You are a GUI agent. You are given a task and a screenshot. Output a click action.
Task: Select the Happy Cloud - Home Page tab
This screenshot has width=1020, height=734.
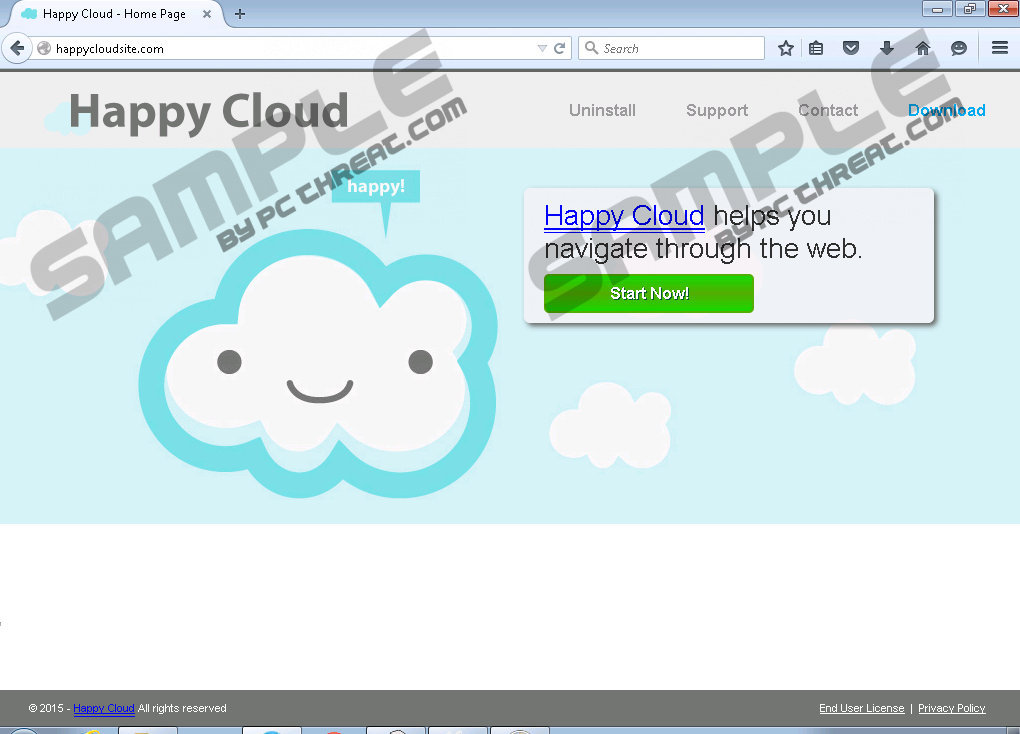point(112,14)
